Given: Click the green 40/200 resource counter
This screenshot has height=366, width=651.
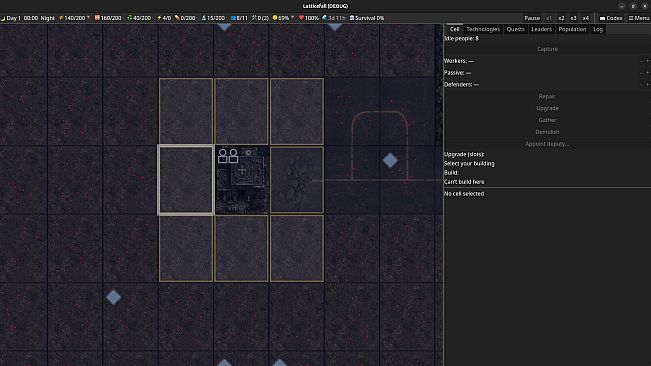Looking at the screenshot, I should tap(139, 18).
